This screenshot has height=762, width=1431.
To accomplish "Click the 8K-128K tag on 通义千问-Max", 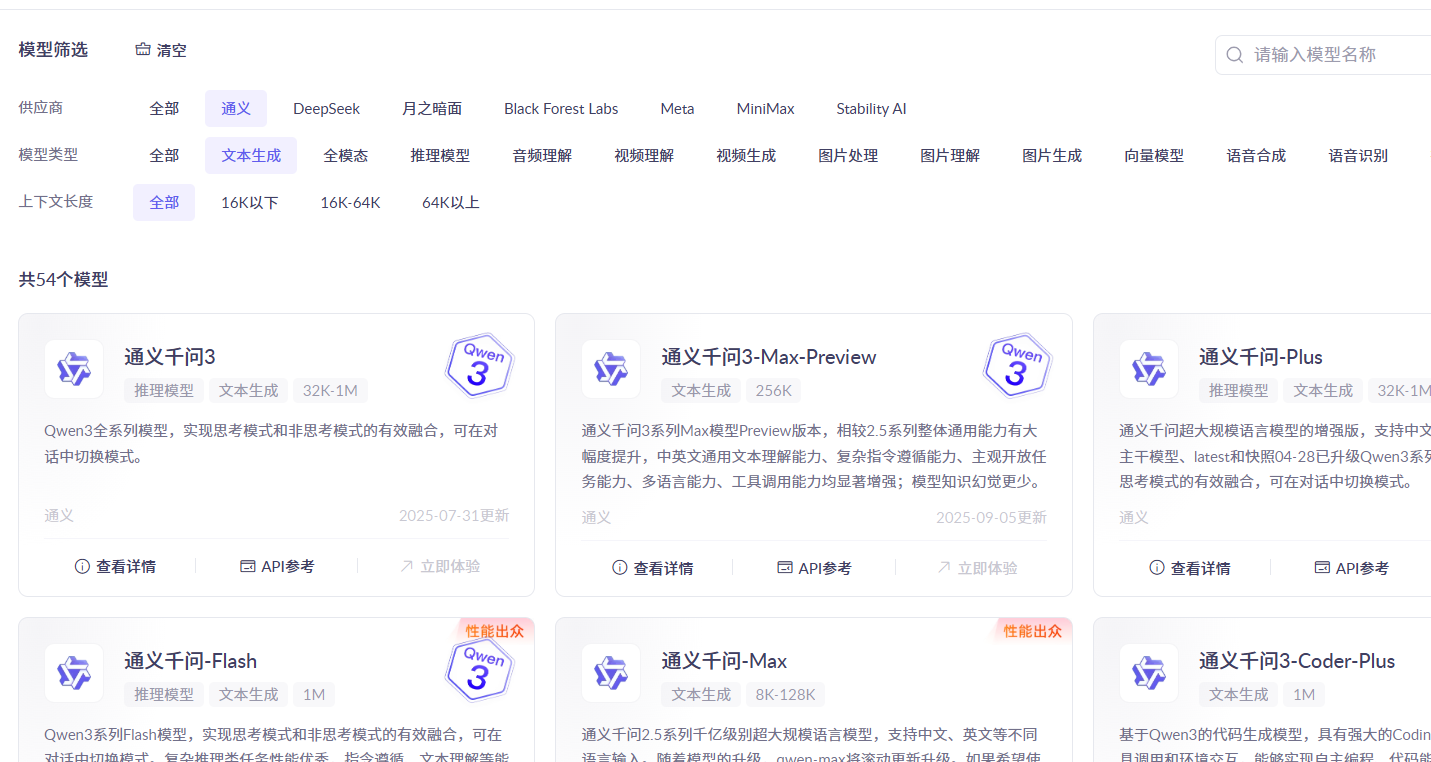I will coord(786,695).
